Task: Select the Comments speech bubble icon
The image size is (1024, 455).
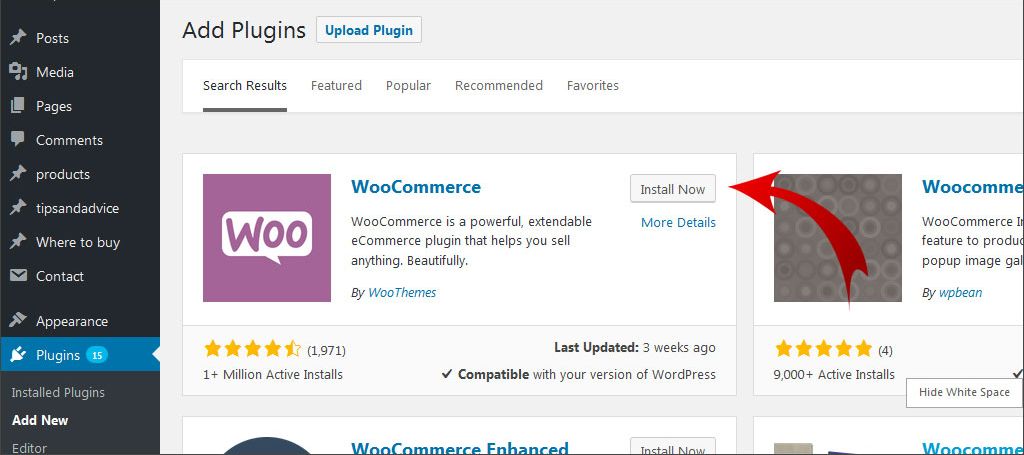Action: point(18,140)
